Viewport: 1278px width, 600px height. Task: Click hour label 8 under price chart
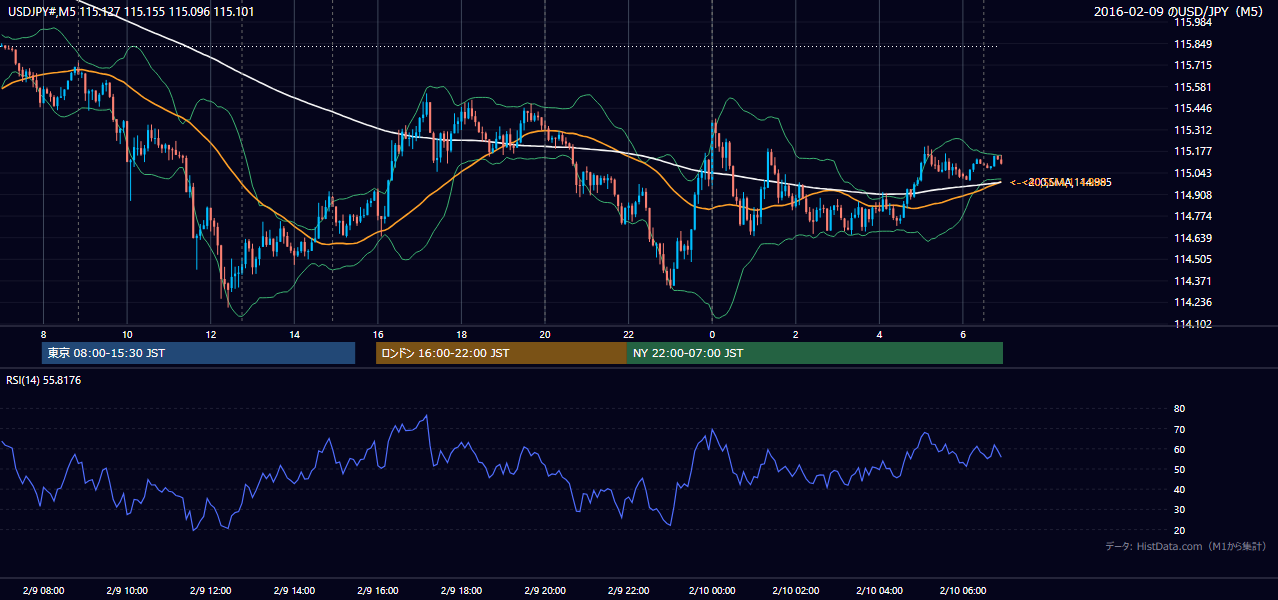click(43, 334)
